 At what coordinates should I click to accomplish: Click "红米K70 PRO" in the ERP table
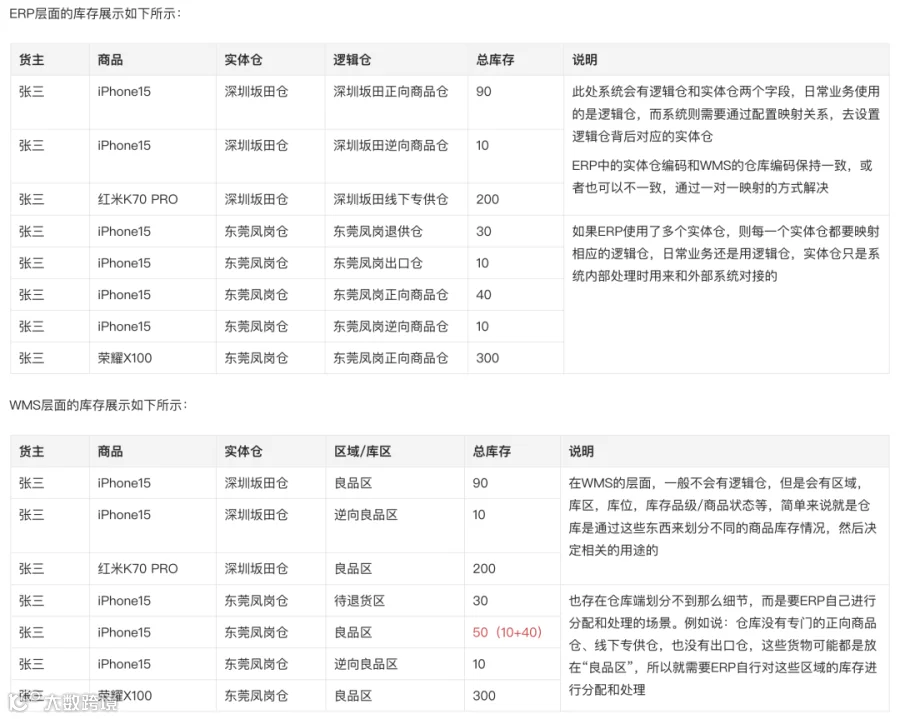[138, 200]
